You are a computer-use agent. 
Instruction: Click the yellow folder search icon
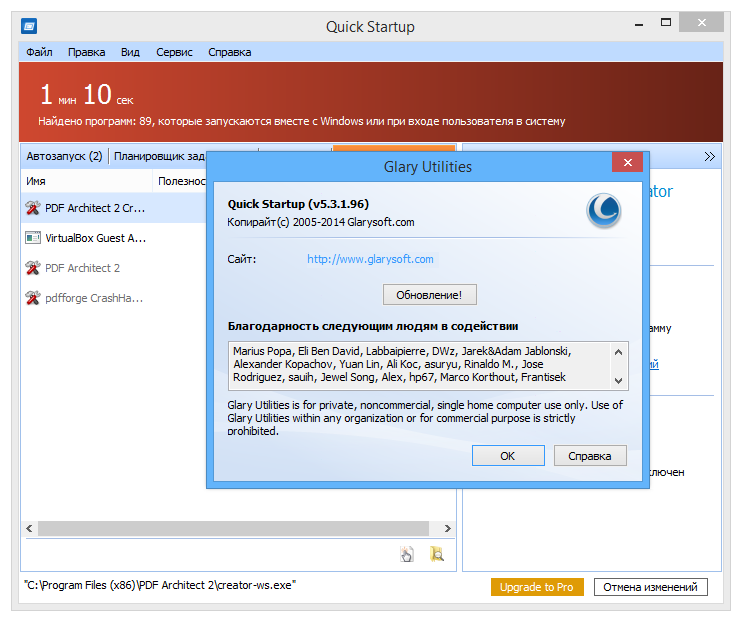[x=437, y=554]
